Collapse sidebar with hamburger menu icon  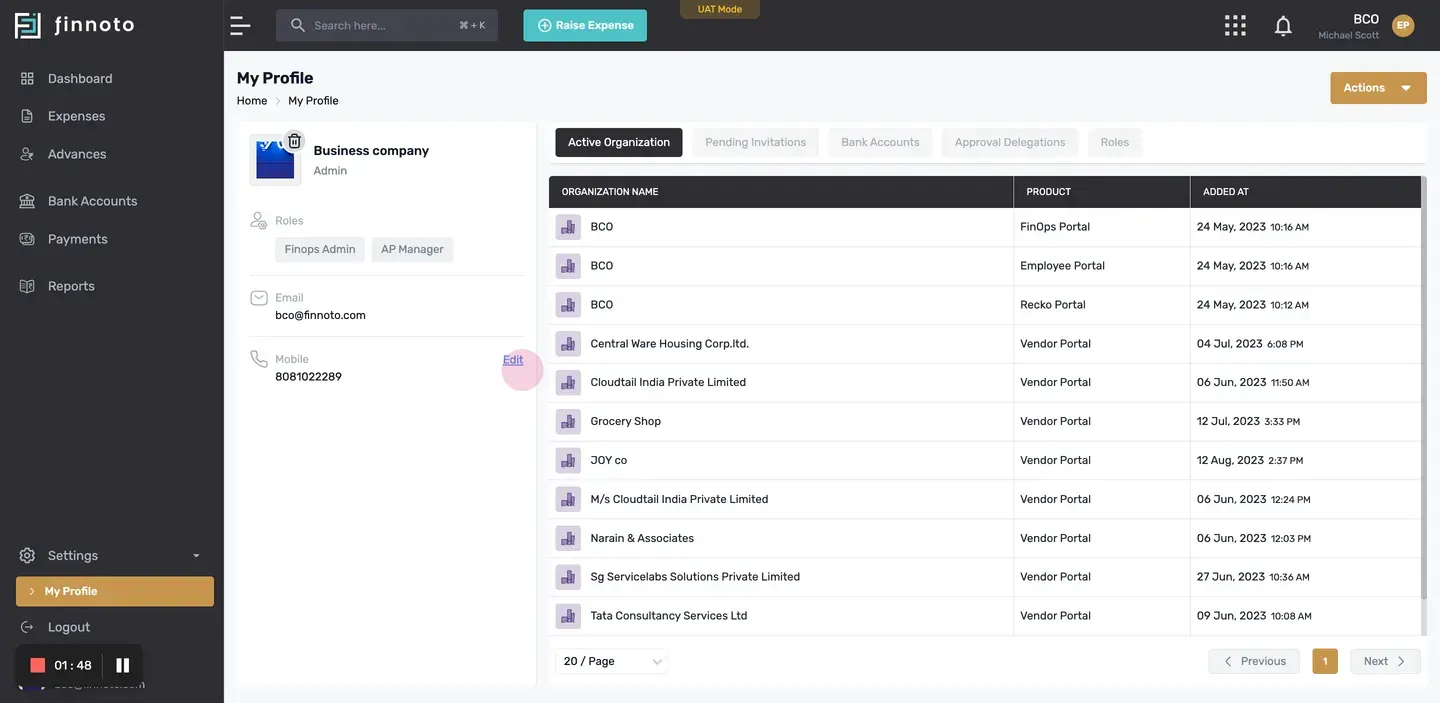click(240, 25)
